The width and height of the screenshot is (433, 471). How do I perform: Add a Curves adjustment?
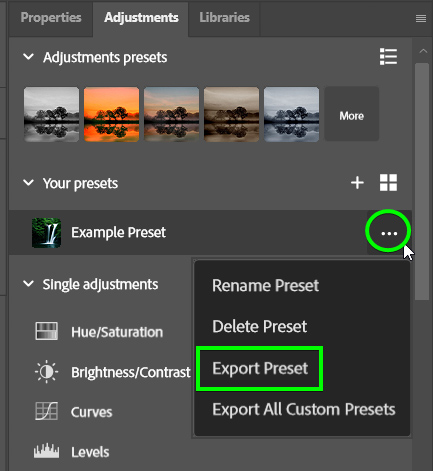coord(74,412)
